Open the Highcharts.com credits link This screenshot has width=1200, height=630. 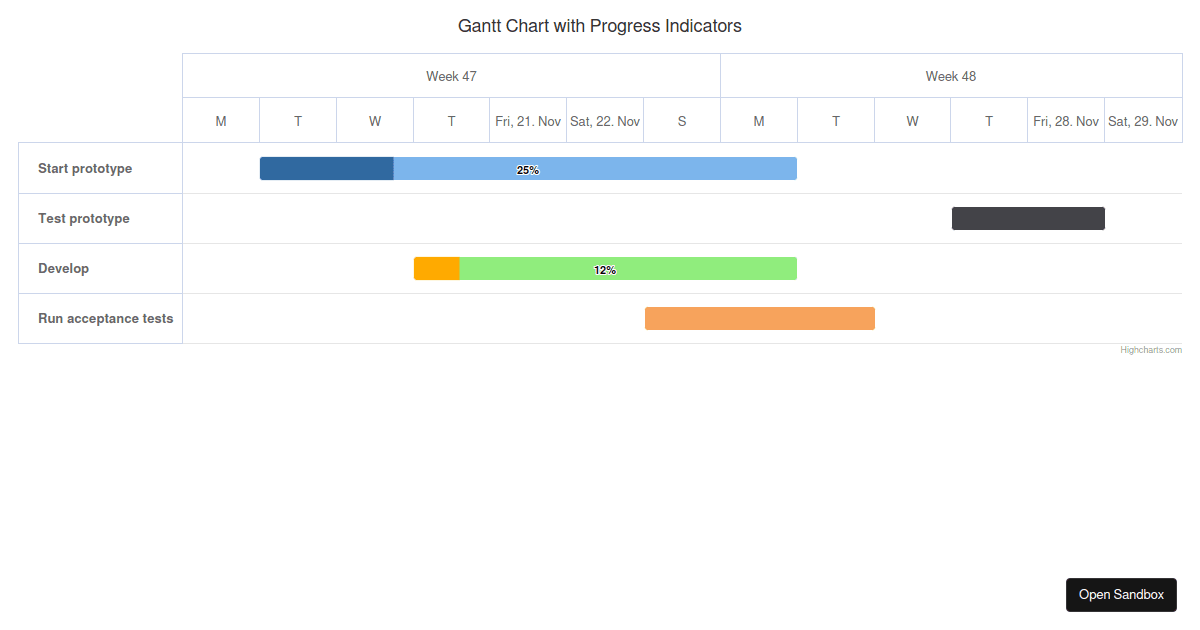[x=1150, y=350]
